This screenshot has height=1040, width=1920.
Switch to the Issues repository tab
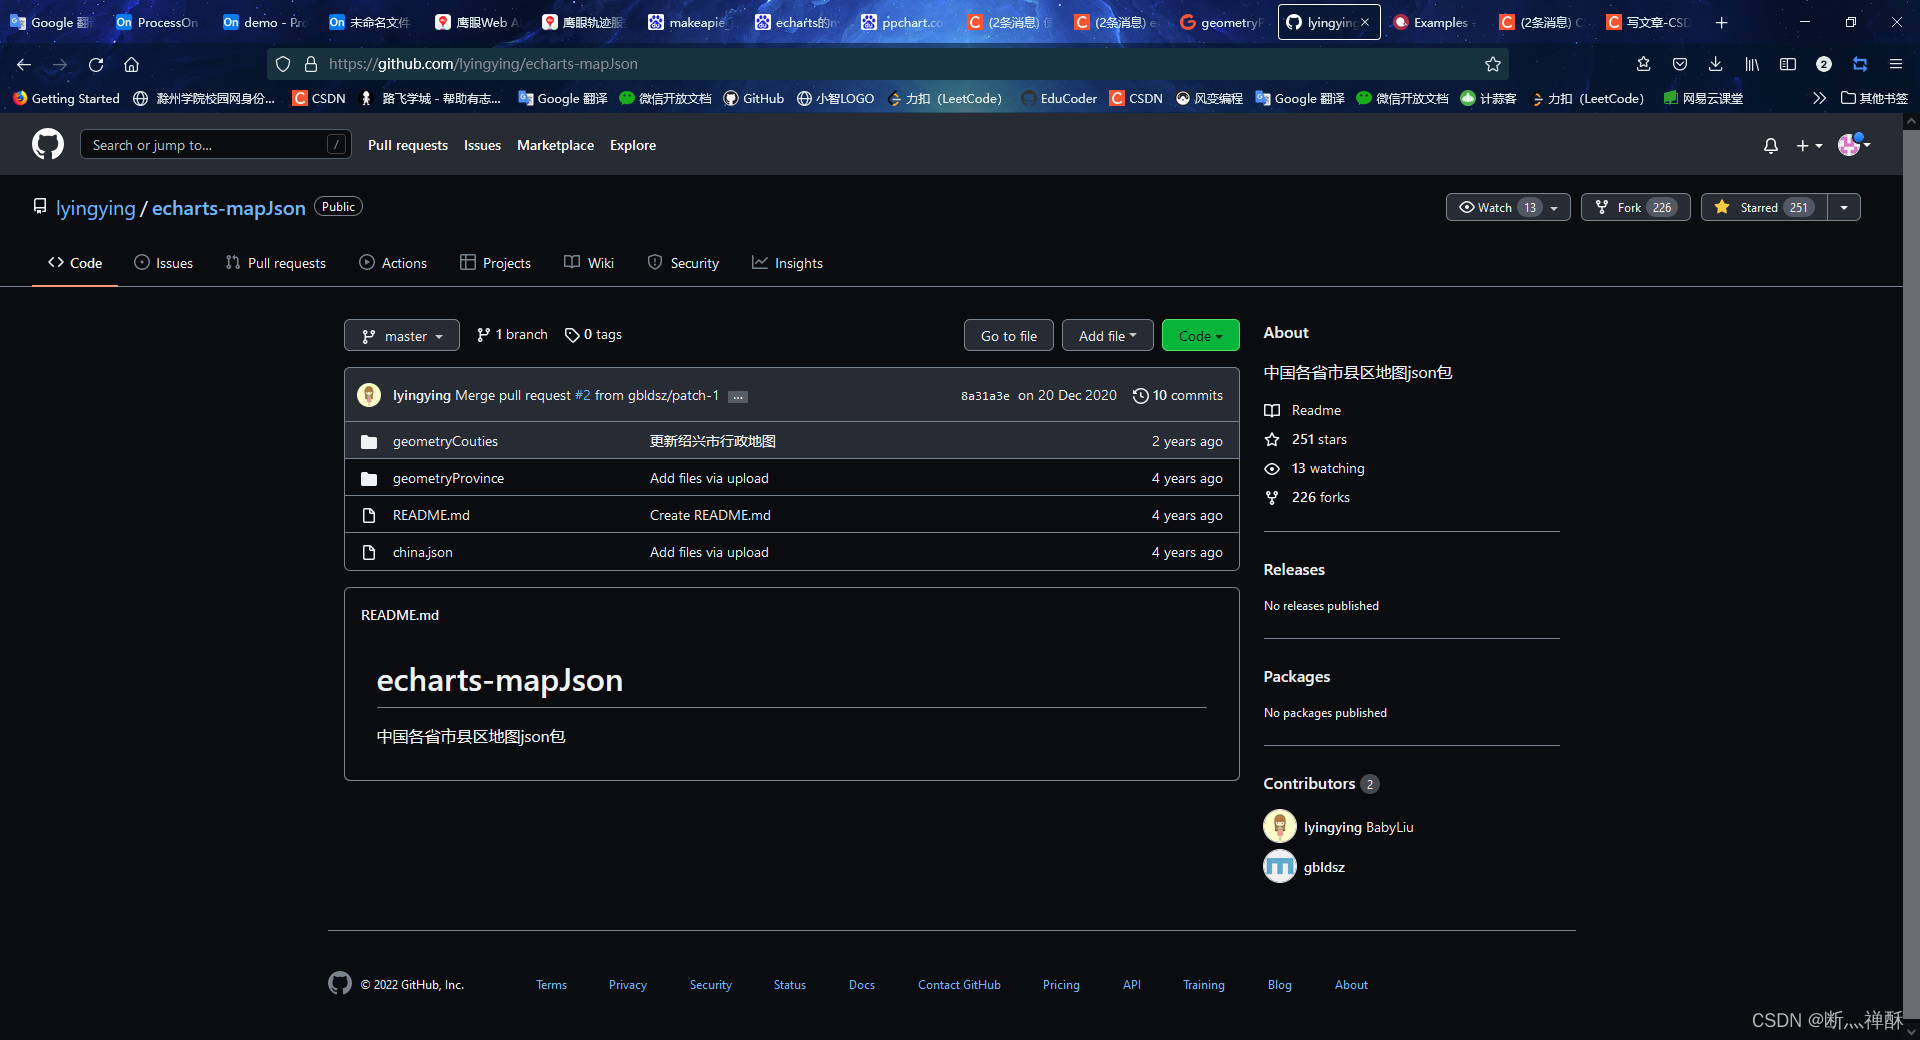[x=163, y=263]
